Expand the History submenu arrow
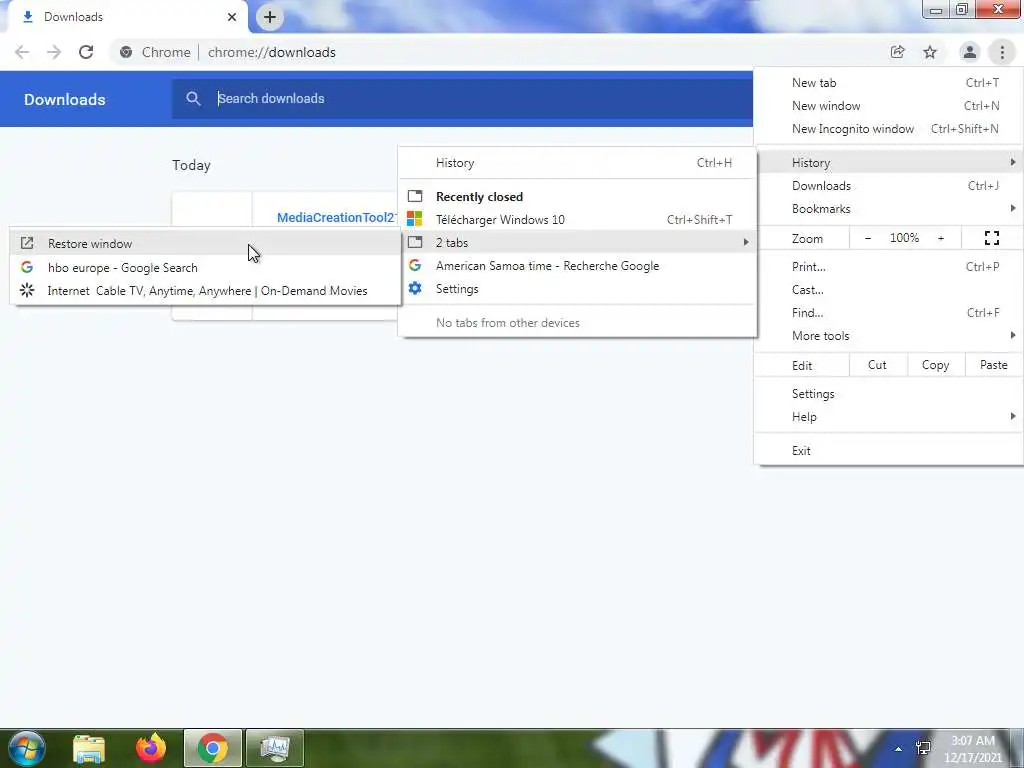Image resolution: width=1024 pixels, height=768 pixels. 1012,162
